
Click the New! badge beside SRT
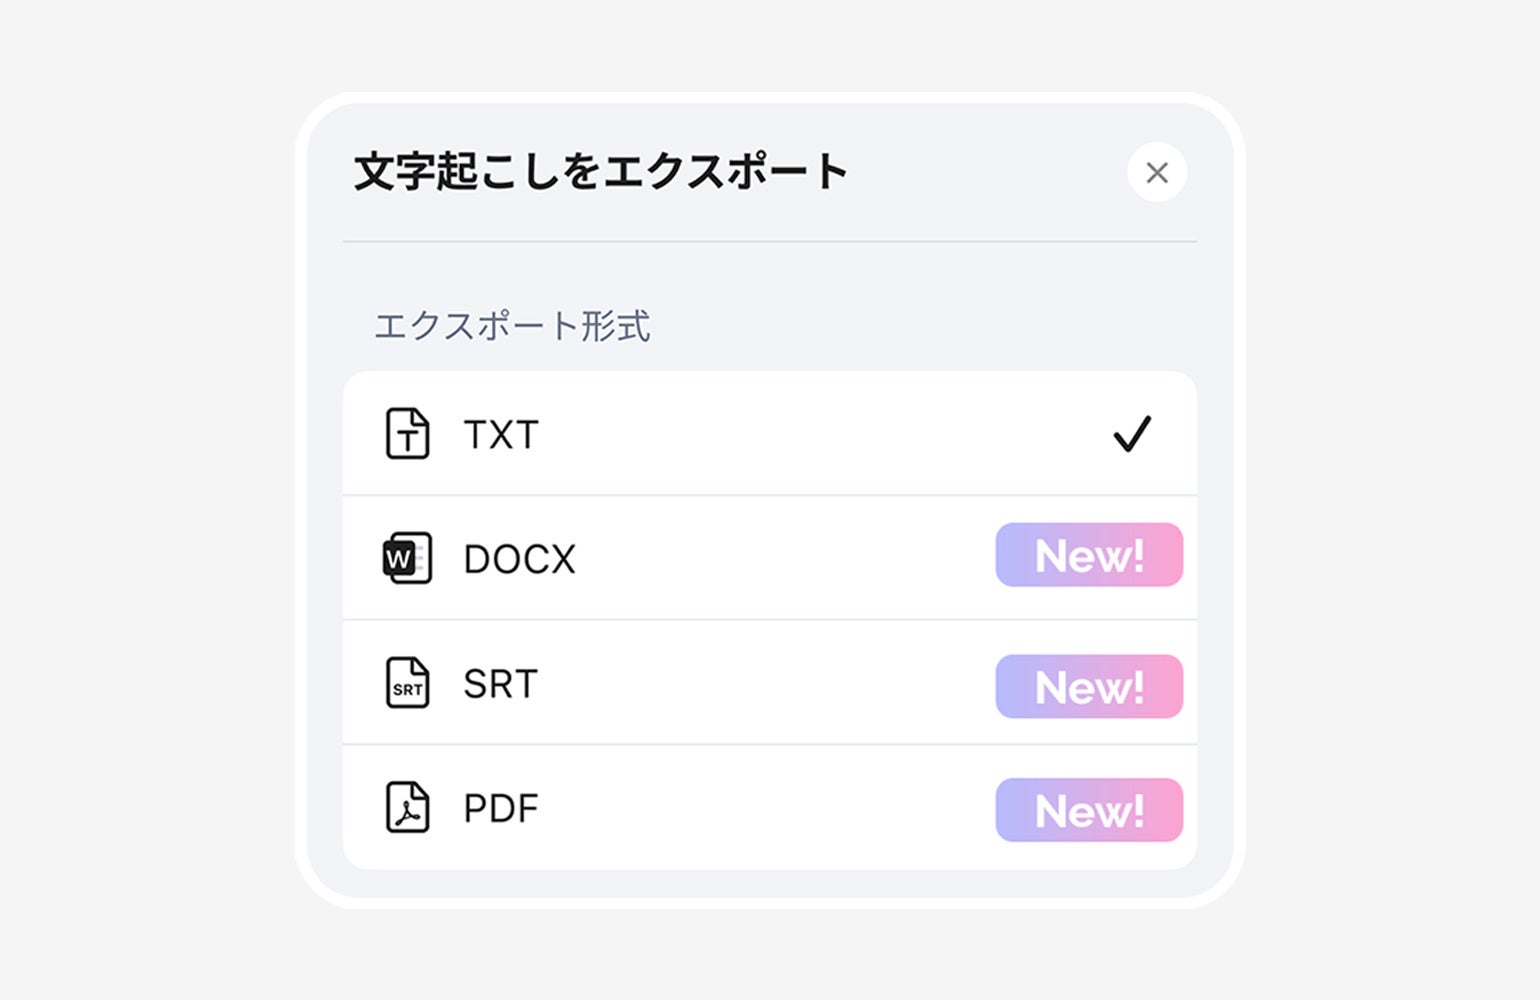click(1089, 687)
